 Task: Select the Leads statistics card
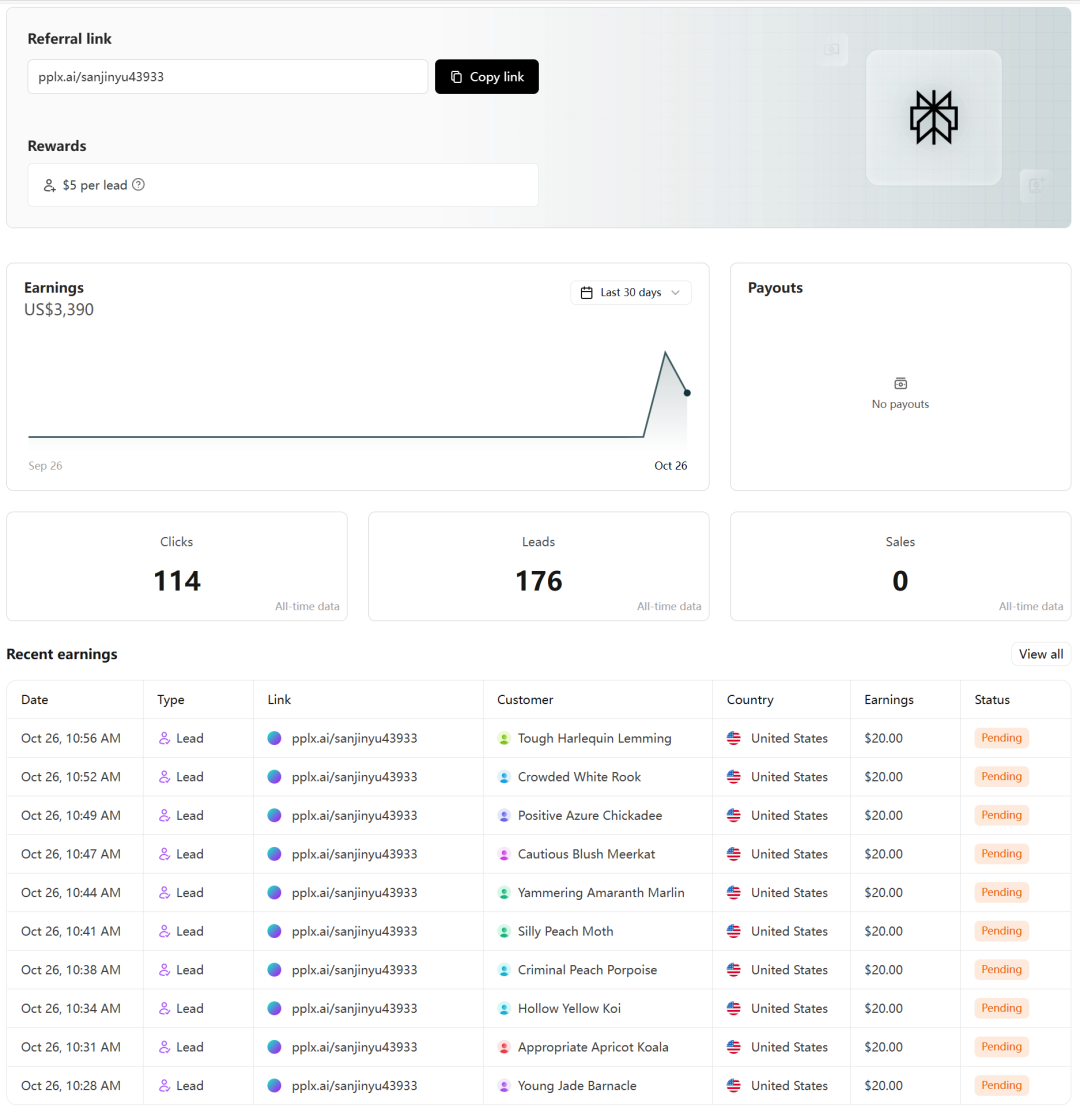(x=538, y=567)
